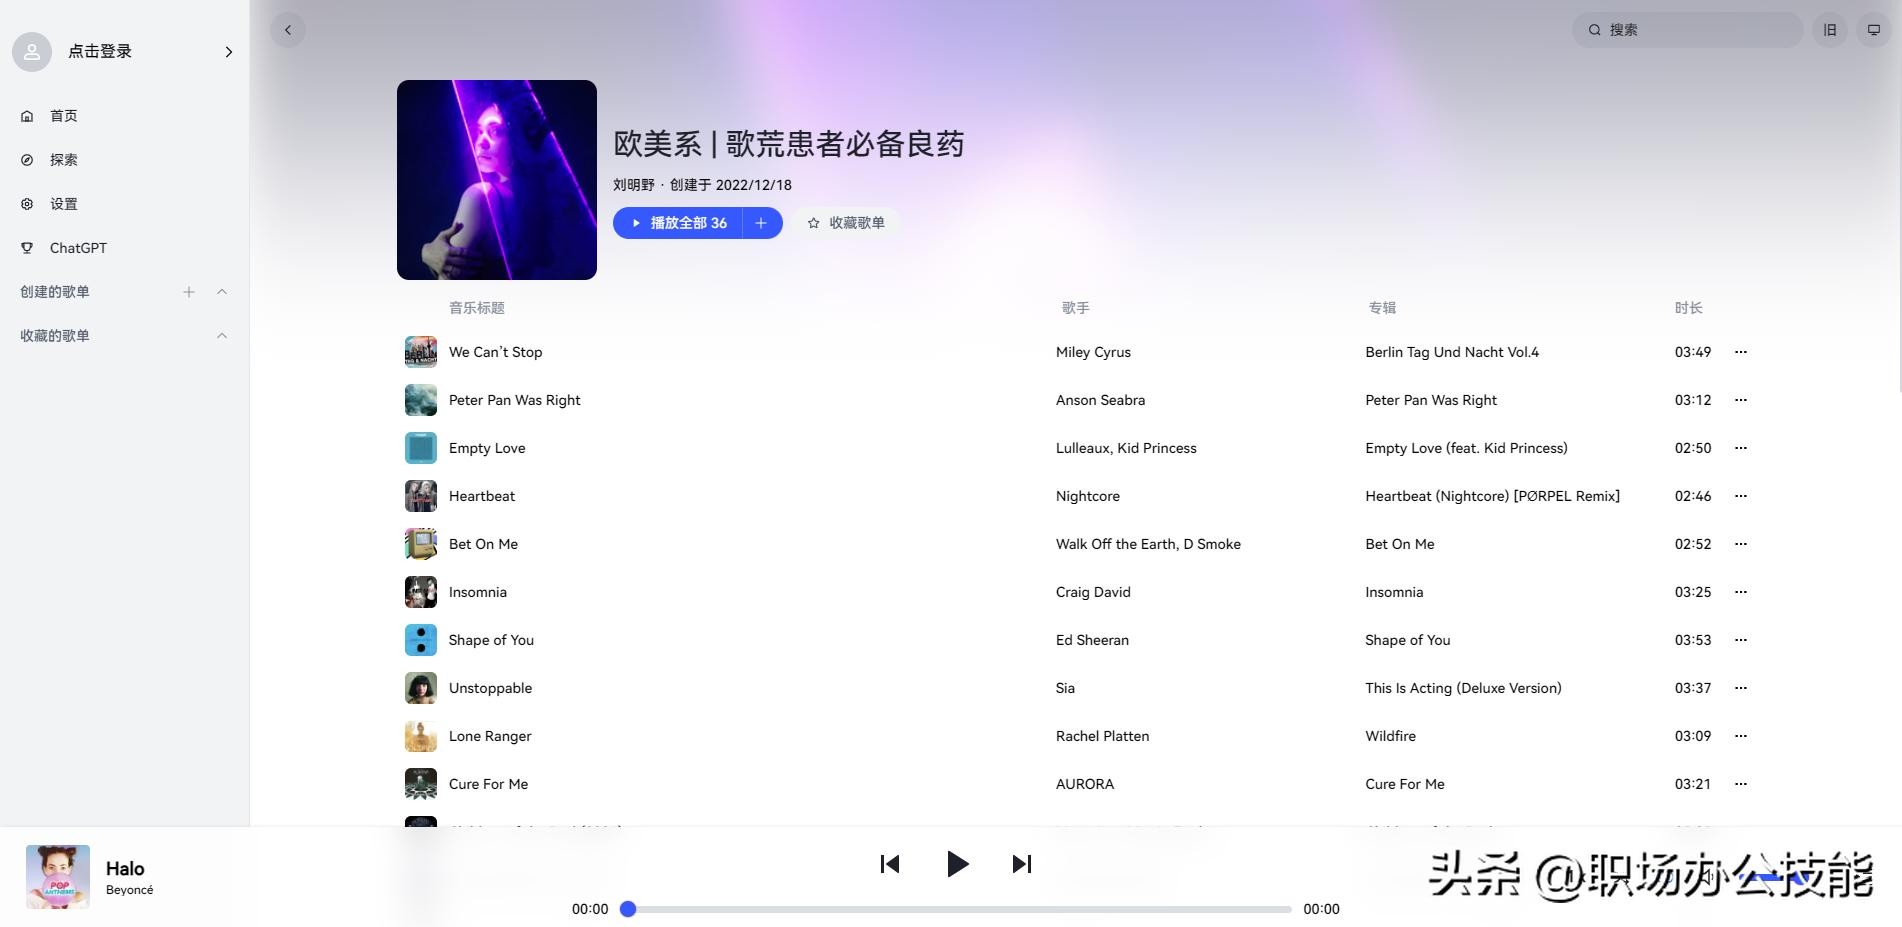Click the plus icon beside Play All
Screen dimensions: 1902x927
tap(761, 223)
